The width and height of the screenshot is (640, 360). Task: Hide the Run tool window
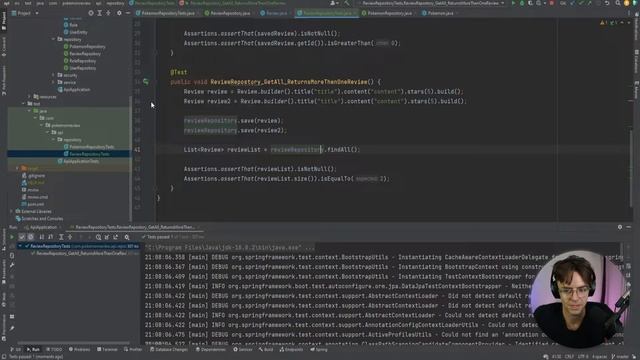coord(629,227)
